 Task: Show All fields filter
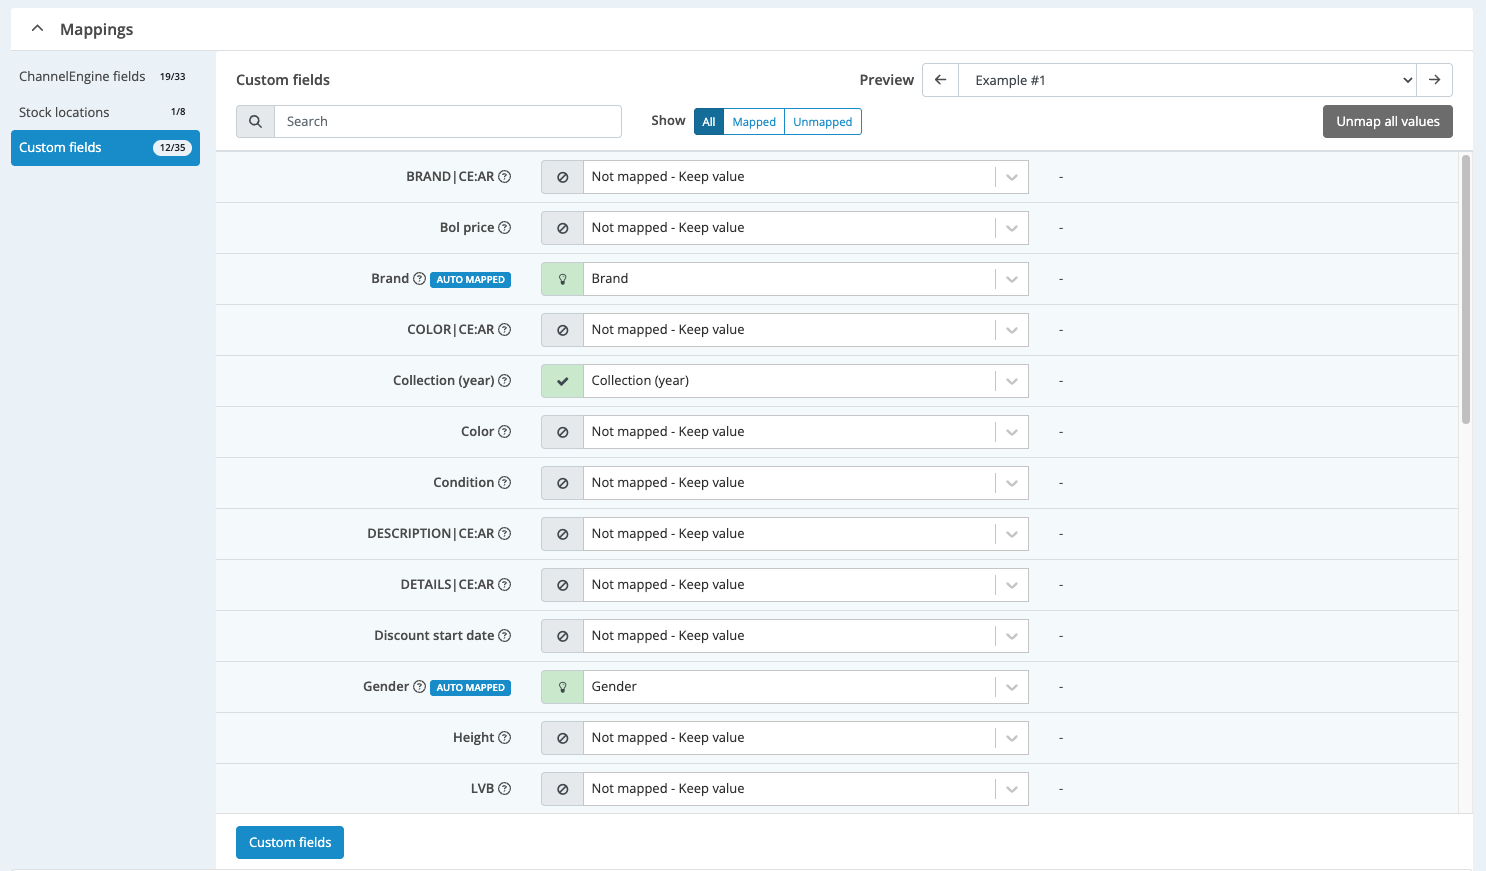click(709, 122)
